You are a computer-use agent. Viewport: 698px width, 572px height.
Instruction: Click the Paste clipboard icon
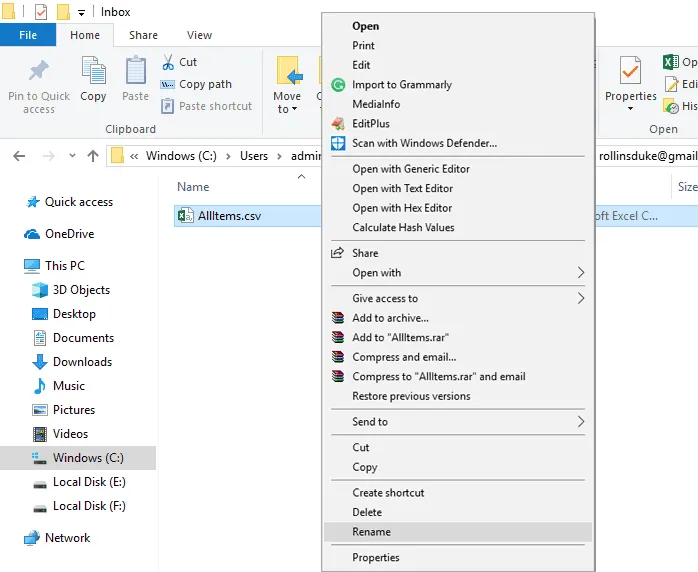point(136,72)
